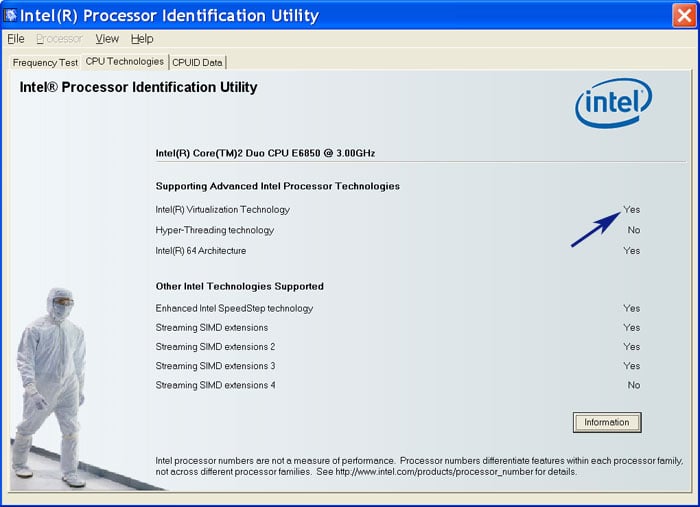Click the processor_number URL in the footer

tap(434, 472)
